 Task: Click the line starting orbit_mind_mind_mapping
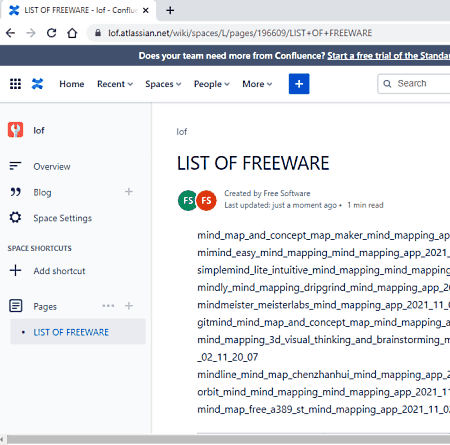coord(323,392)
